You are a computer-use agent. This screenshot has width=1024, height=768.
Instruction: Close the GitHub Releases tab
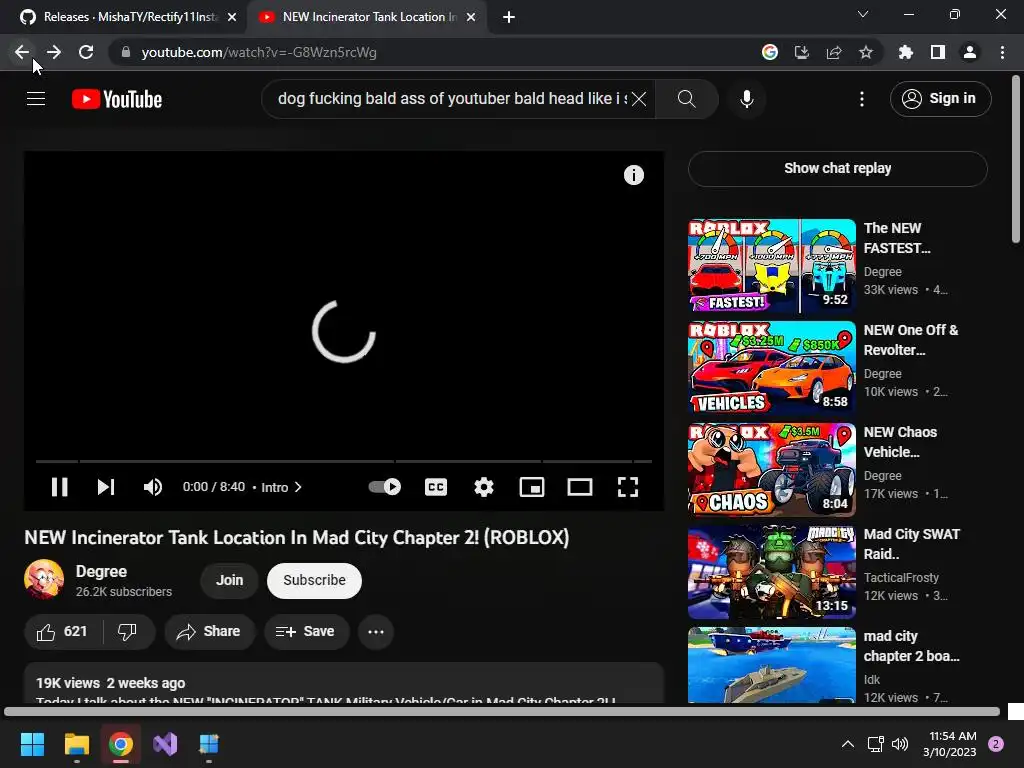click(x=232, y=18)
